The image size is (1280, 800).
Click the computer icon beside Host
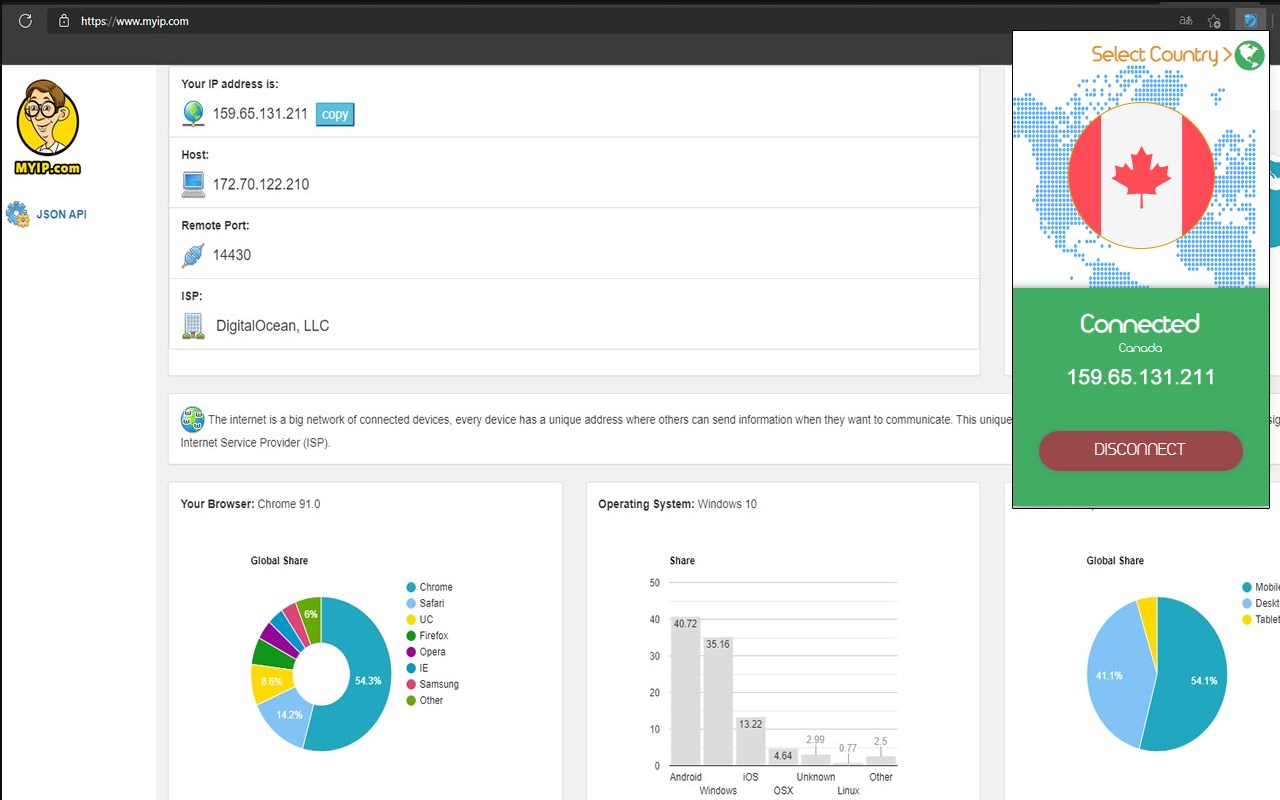[193, 184]
